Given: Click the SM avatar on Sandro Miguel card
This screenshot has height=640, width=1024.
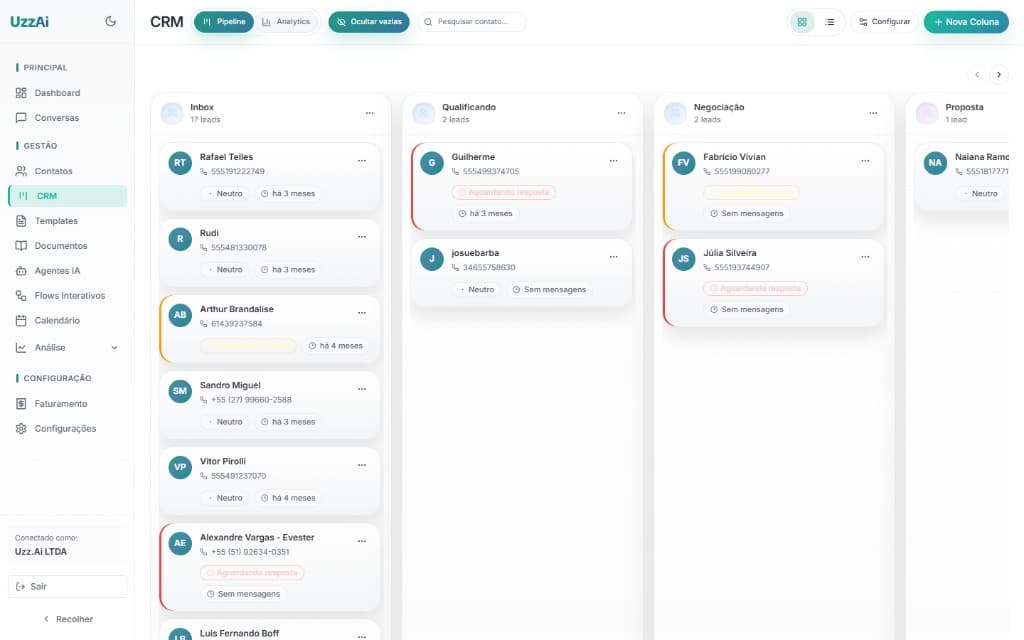Looking at the screenshot, I should point(180,391).
